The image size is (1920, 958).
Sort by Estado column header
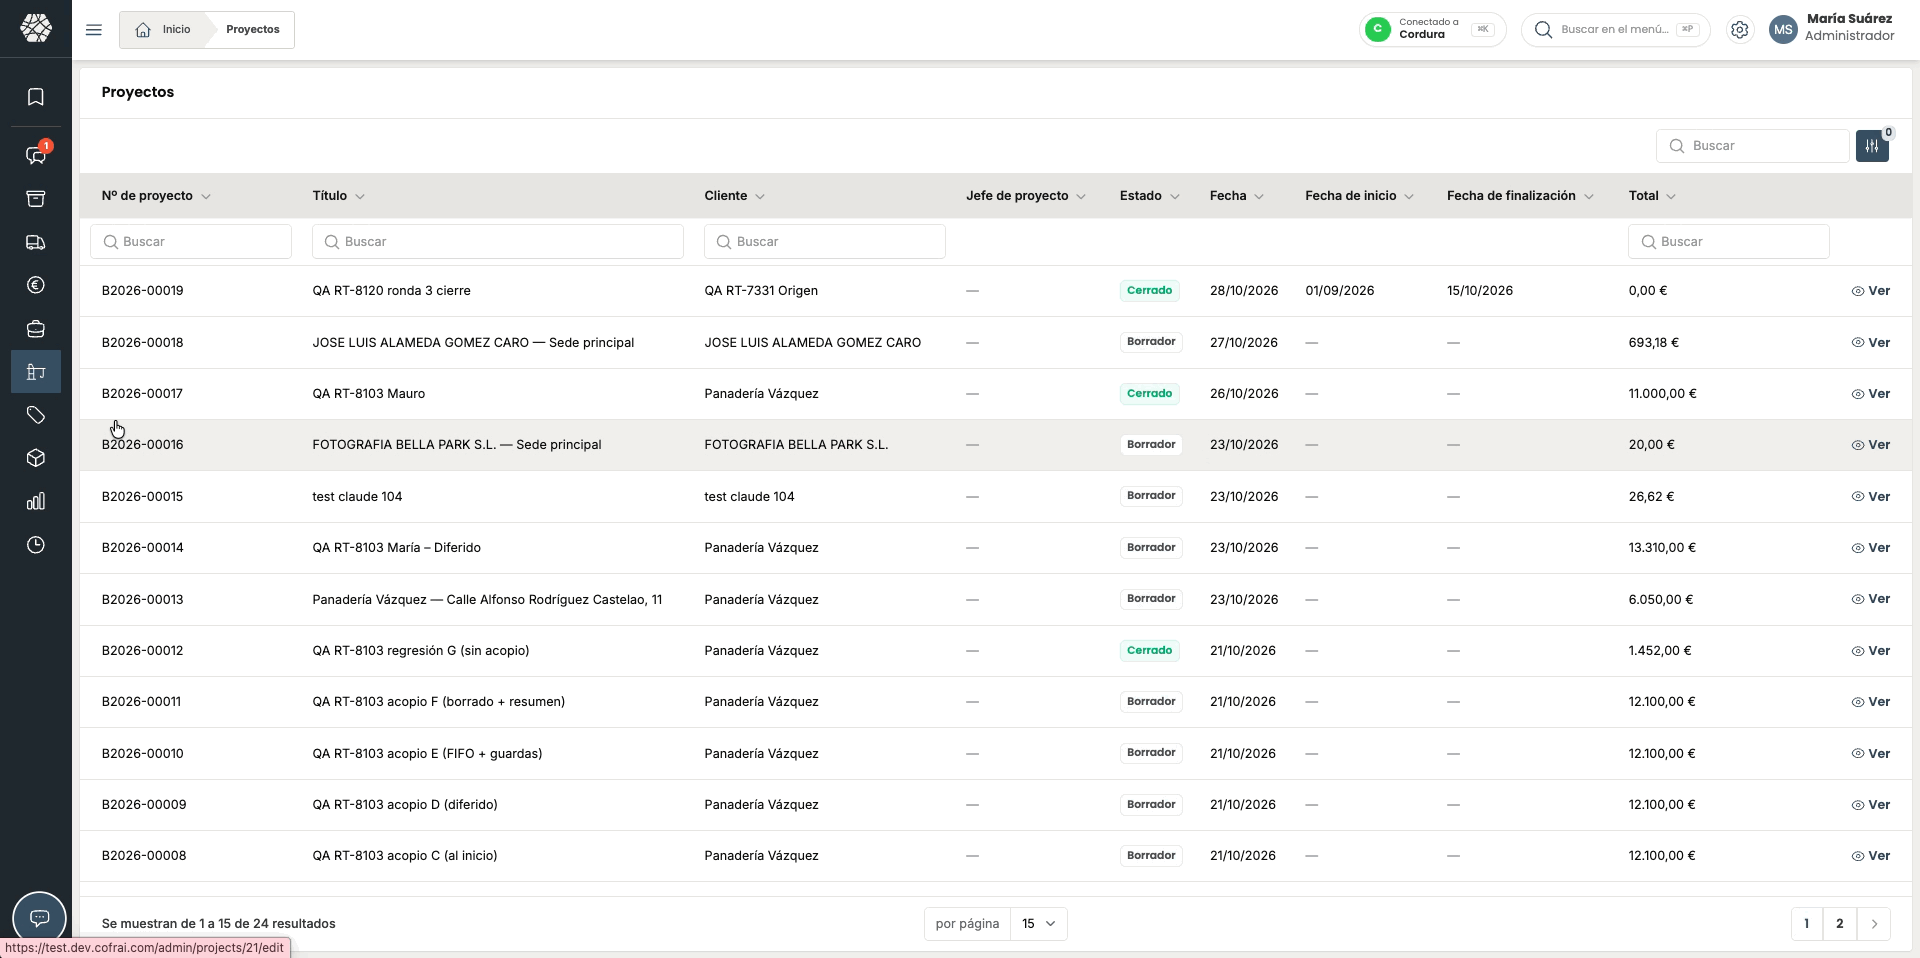pyautogui.click(x=1150, y=196)
